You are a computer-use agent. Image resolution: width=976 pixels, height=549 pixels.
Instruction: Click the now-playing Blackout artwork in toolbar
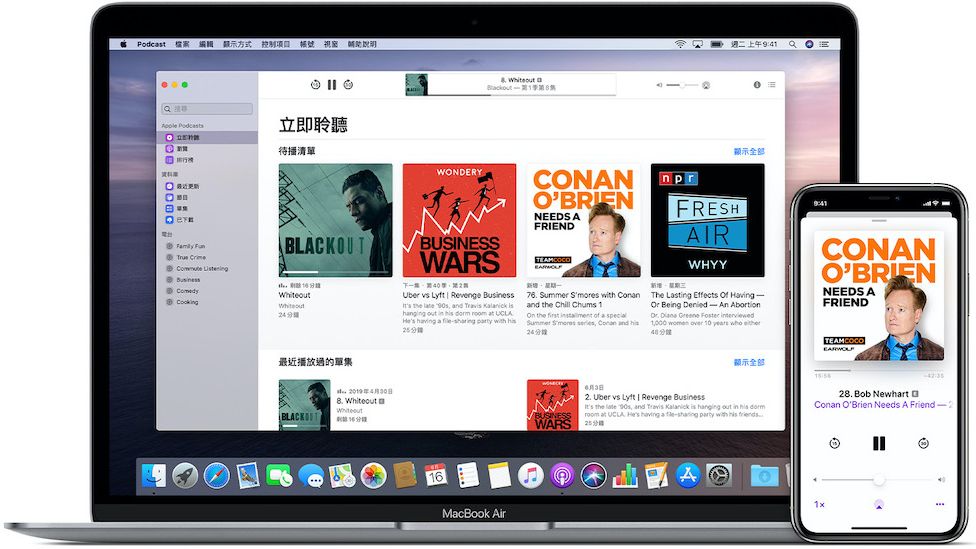(x=416, y=85)
